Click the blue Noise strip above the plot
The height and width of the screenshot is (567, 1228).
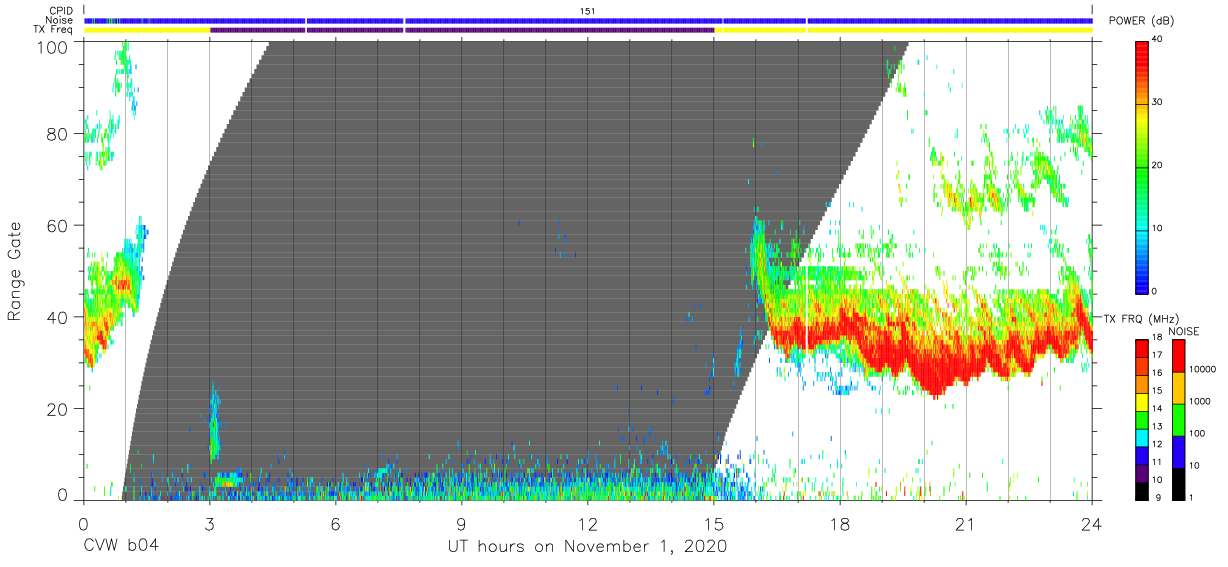coord(588,20)
